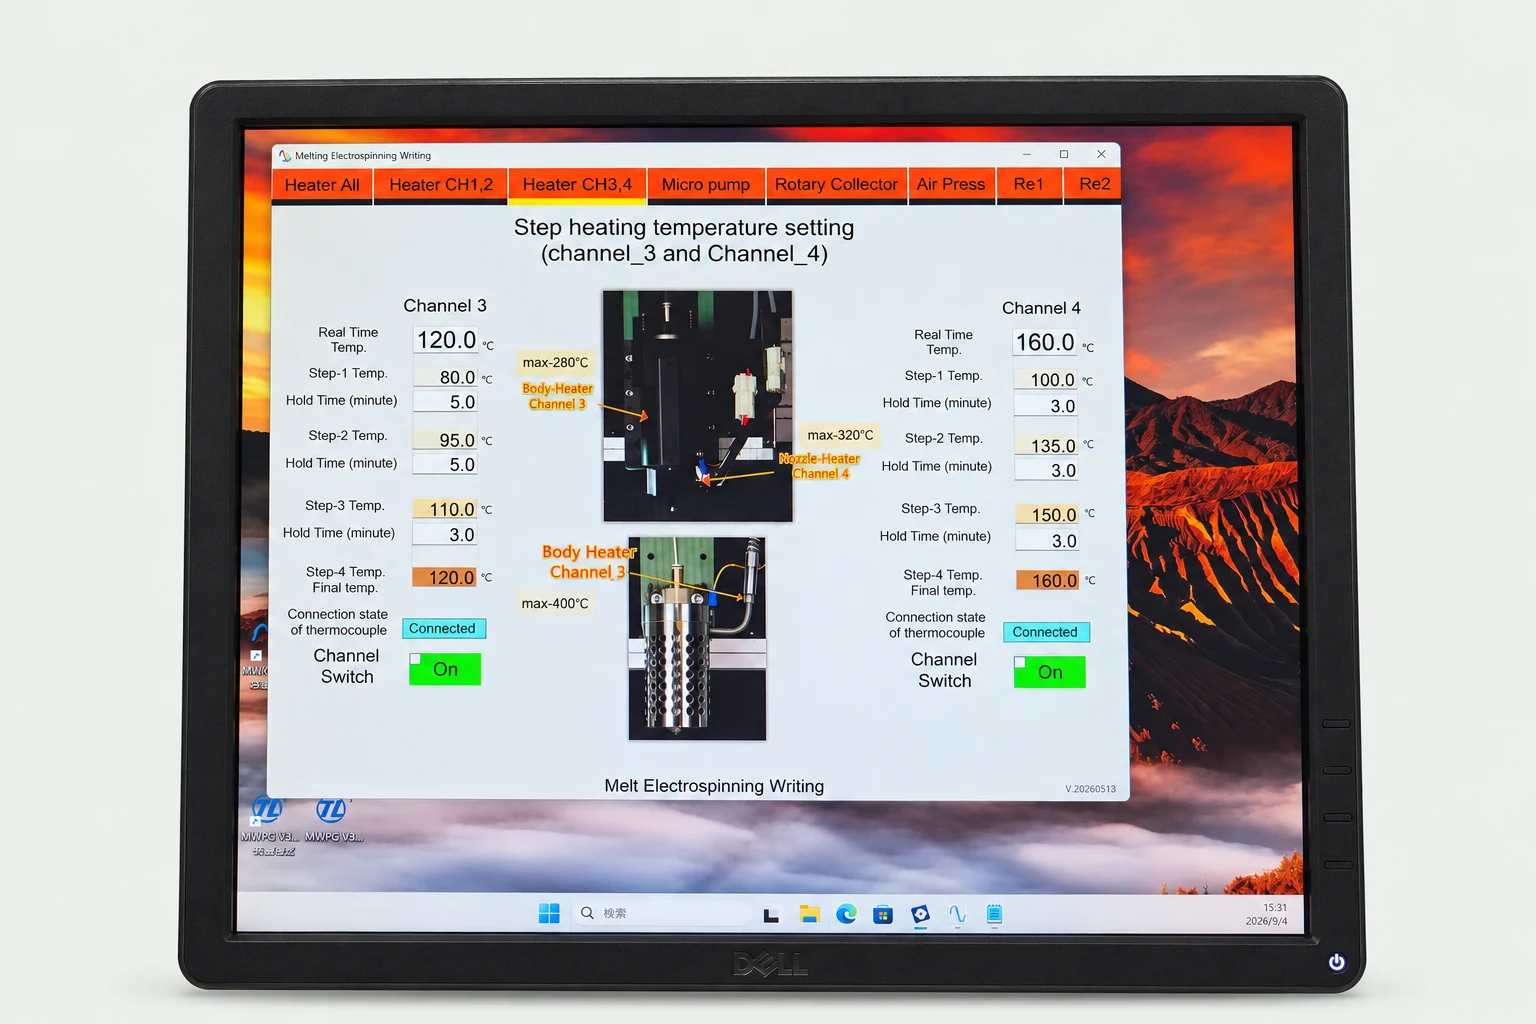Edit Channel 3 Step-4 final temp 120.0

coord(445,577)
